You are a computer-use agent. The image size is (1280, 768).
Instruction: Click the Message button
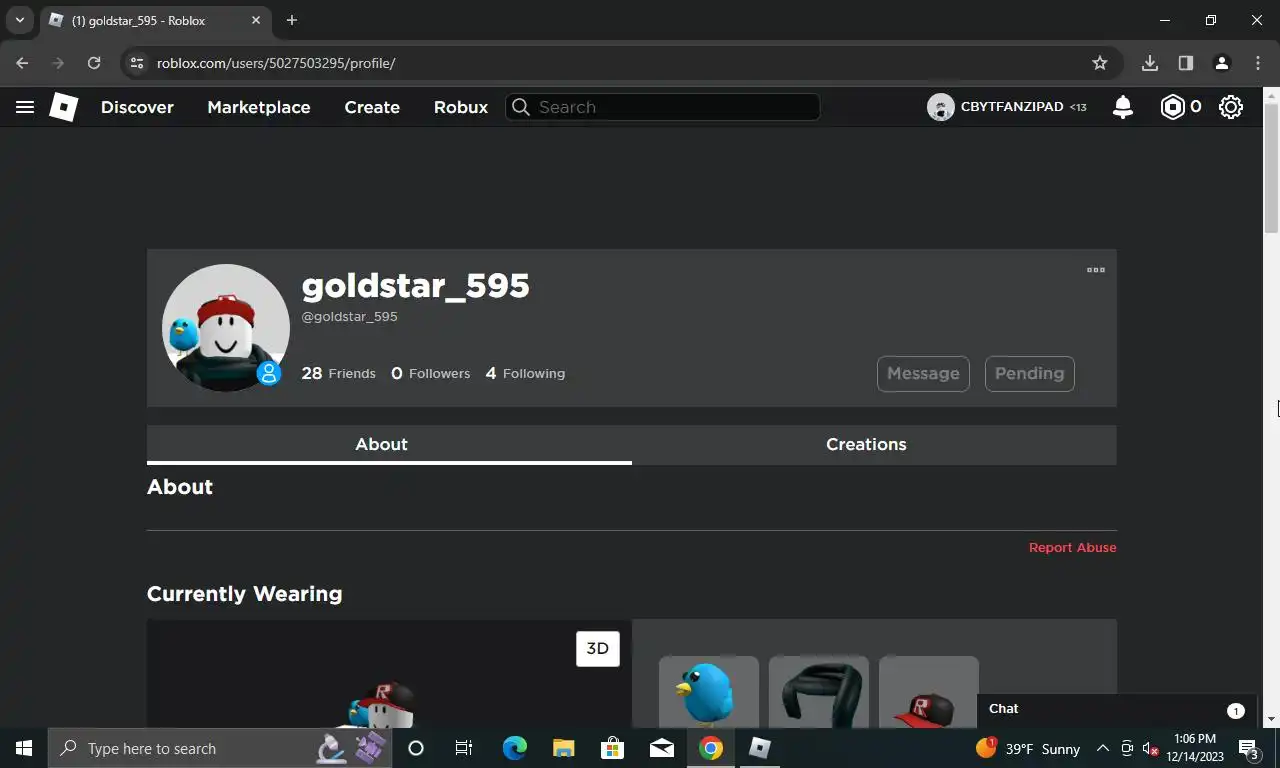click(923, 373)
